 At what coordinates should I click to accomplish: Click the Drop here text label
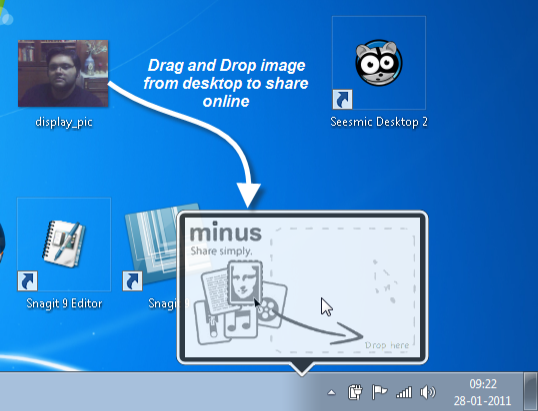click(x=387, y=345)
